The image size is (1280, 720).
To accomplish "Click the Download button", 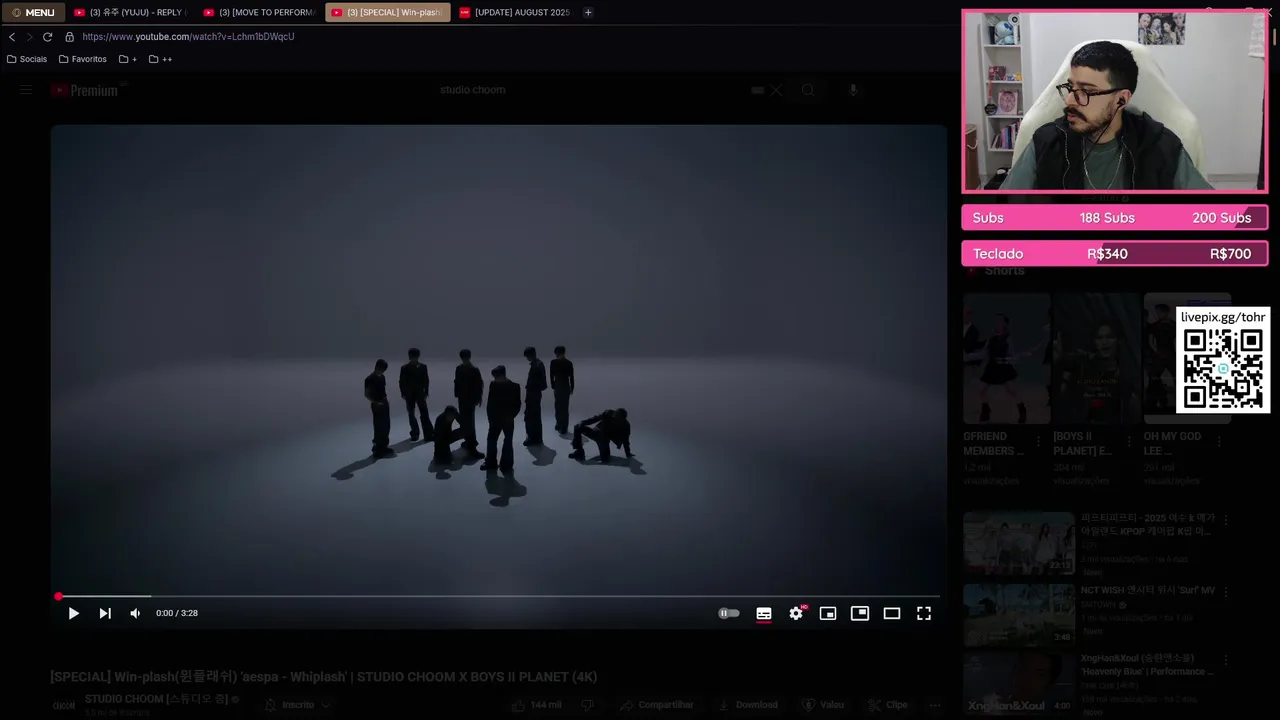I will click(x=747, y=705).
